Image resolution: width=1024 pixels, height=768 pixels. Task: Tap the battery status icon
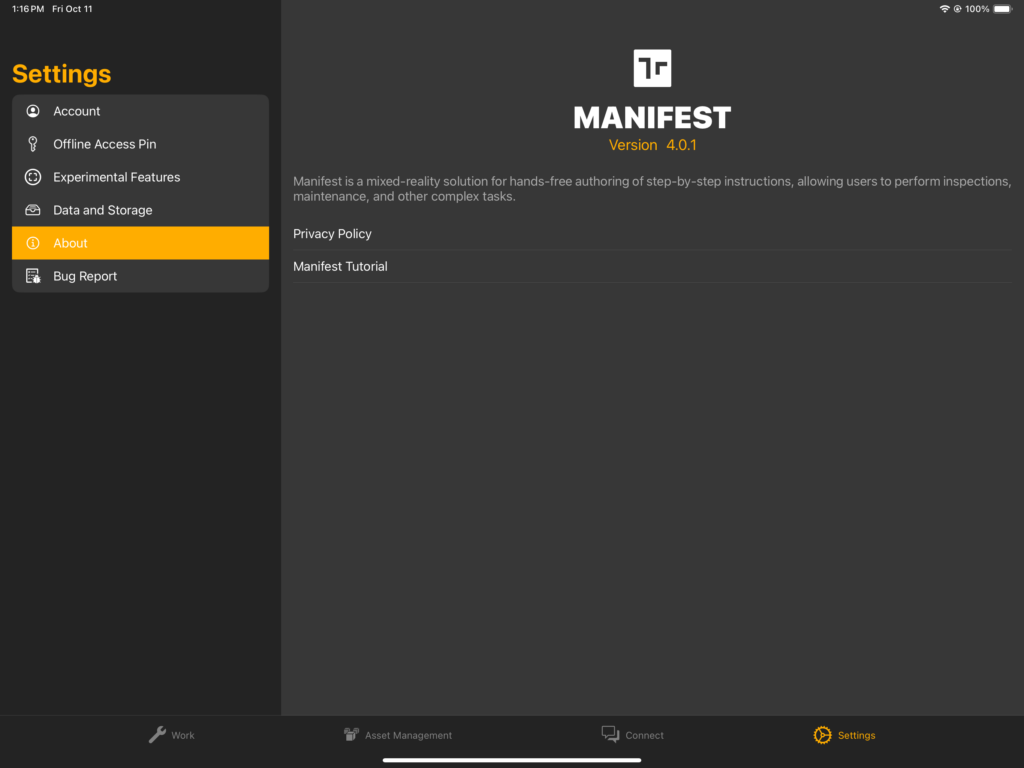tap(1002, 9)
